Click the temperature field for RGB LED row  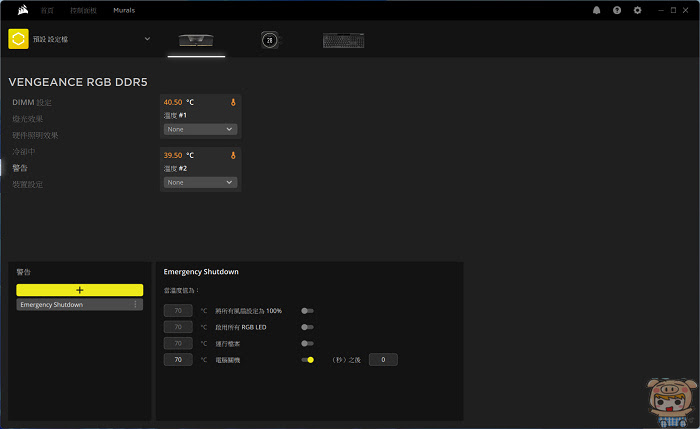click(x=178, y=327)
